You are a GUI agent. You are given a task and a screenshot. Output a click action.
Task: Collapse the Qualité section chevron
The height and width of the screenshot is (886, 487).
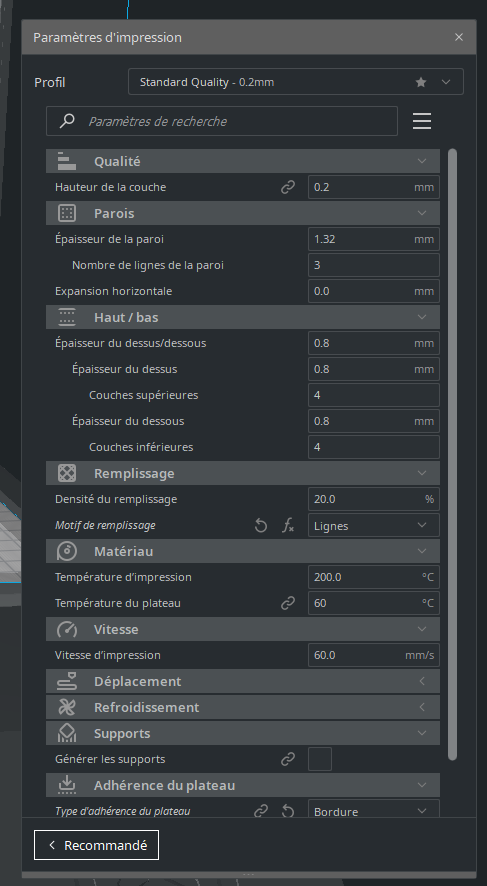pos(422,161)
